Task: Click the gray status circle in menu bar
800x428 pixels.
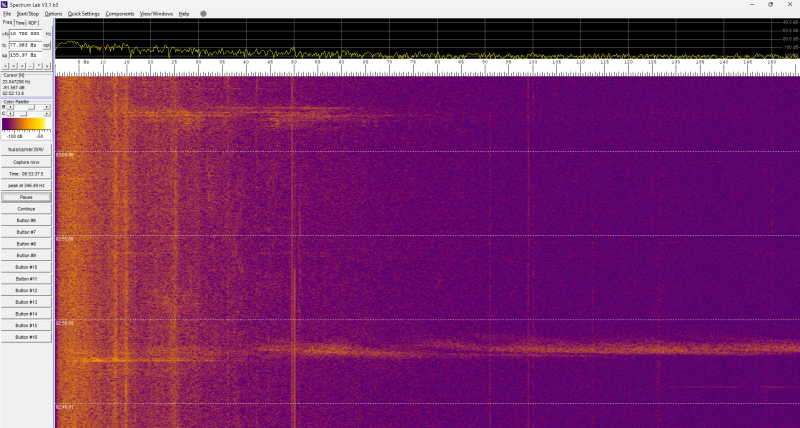Action: point(203,14)
